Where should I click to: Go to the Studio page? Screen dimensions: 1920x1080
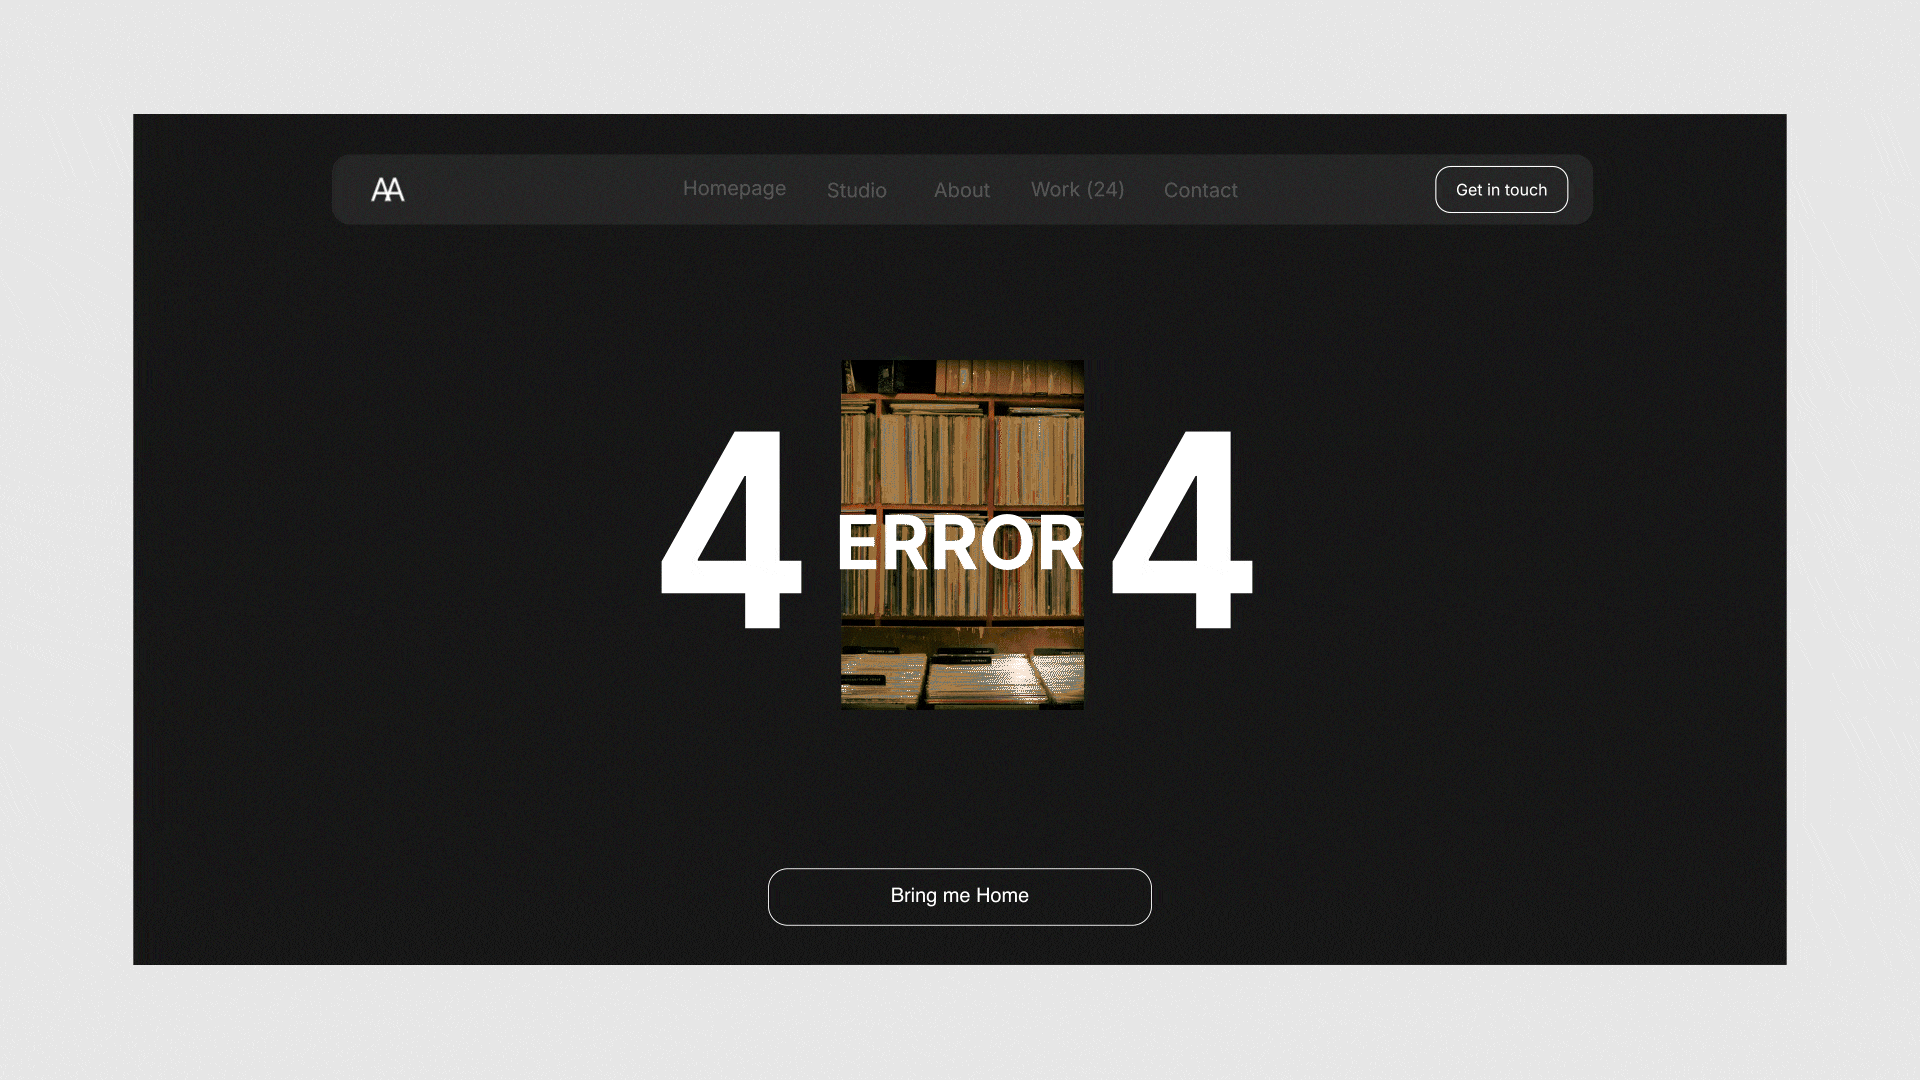(x=856, y=190)
